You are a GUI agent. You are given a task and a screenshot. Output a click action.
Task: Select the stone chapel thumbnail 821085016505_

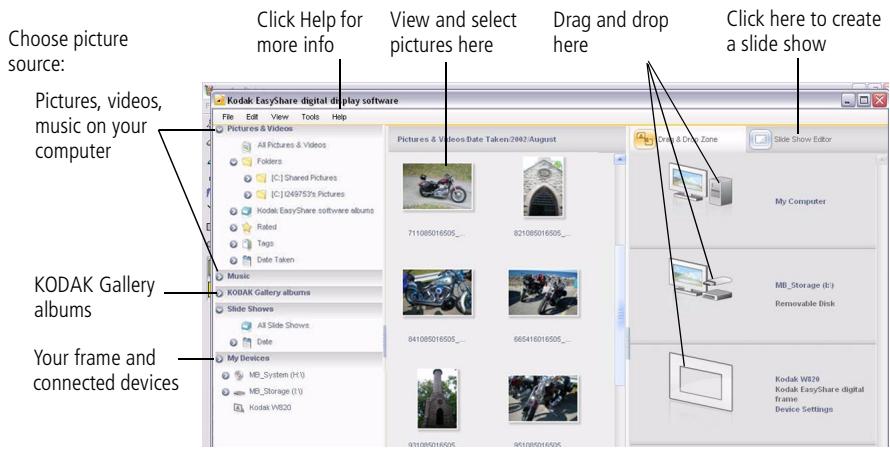(544, 187)
